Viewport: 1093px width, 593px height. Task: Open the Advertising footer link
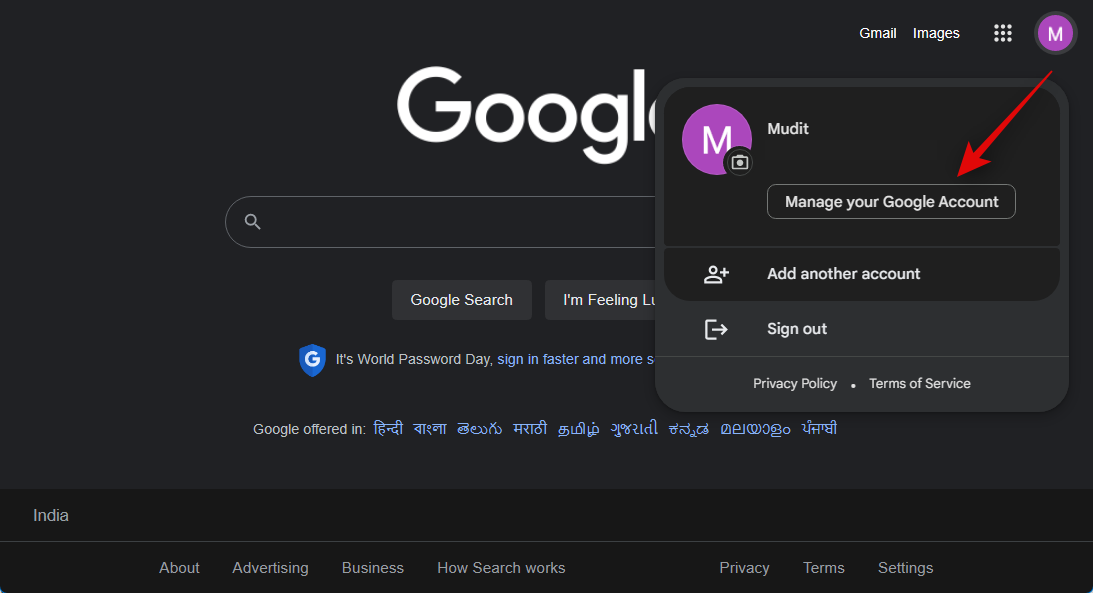point(270,568)
